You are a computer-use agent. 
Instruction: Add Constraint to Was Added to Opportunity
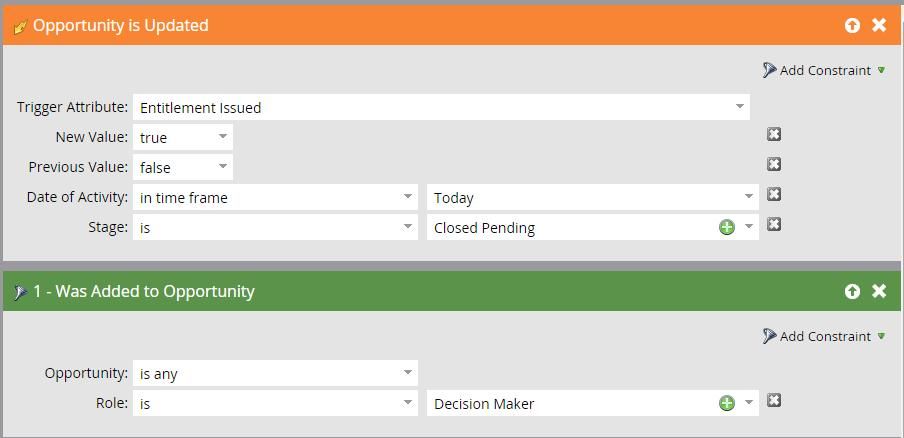tap(824, 337)
